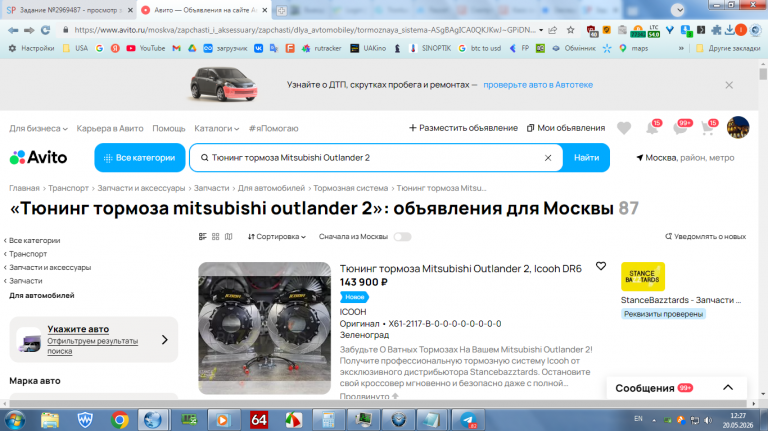
Task: Go back with the browser back arrow
Action: tap(13, 30)
